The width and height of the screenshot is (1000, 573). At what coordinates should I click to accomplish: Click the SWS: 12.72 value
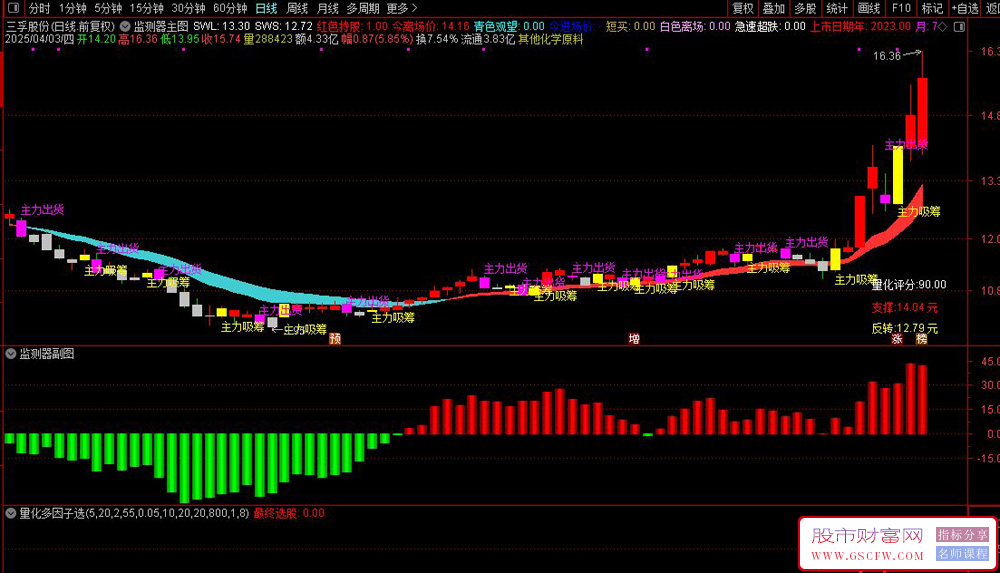[283, 27]
